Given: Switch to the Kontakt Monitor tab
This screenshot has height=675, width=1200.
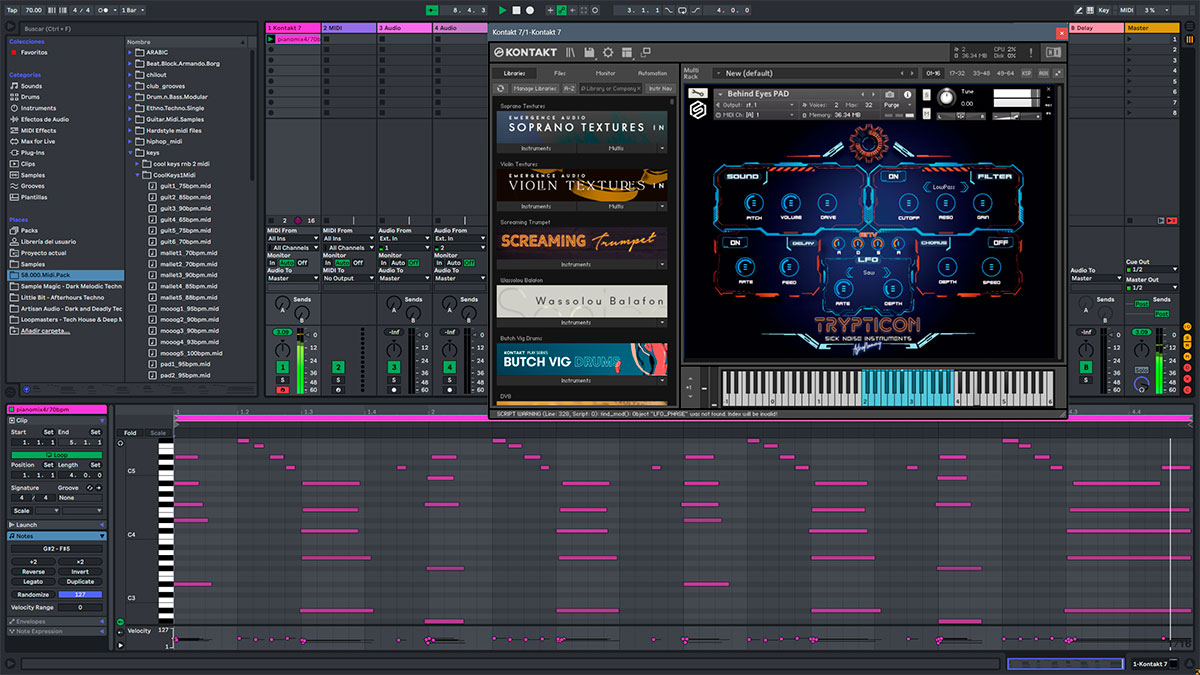Looking at the screenshot, I should pos(605,73).
